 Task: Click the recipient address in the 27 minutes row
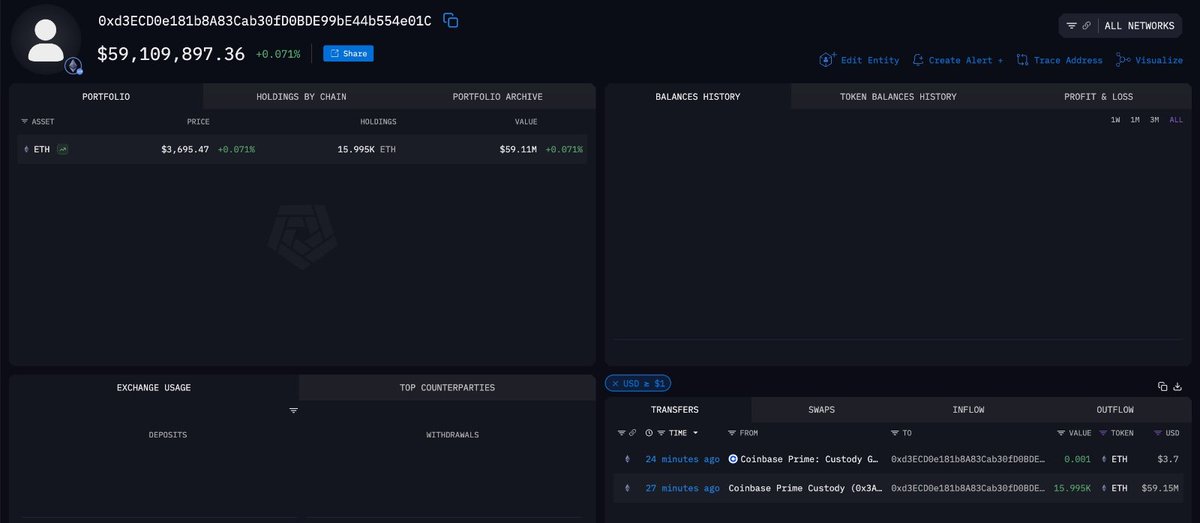969,489
